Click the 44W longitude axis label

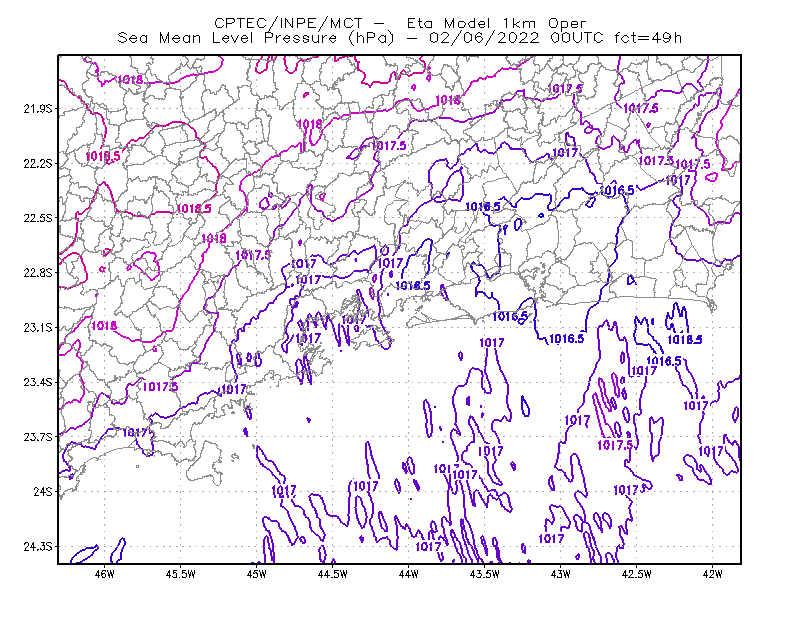(409, 574)
